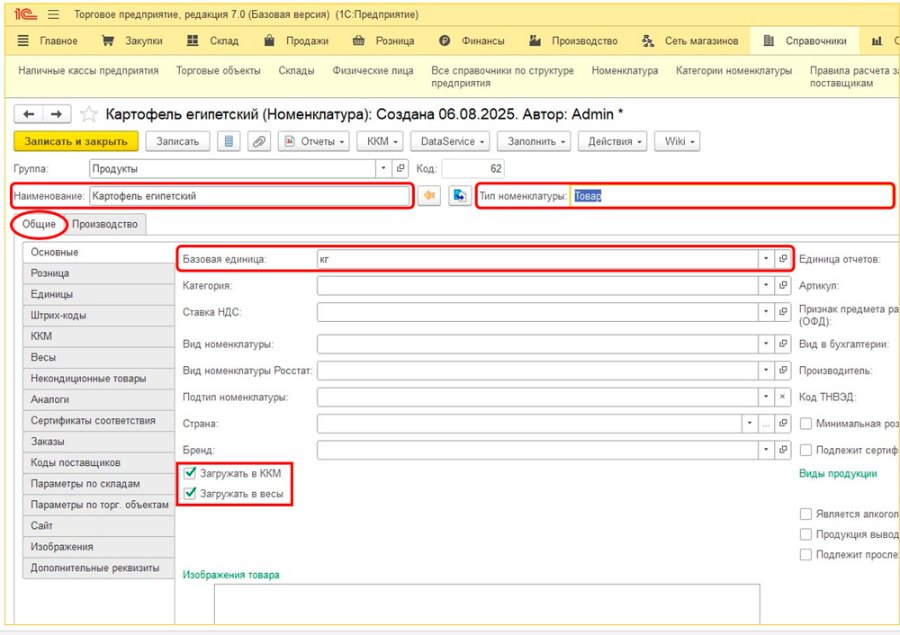Click the document list icon beside Записать
The height and width of the screenshot is (635, 900).
(x=228, y=141)
